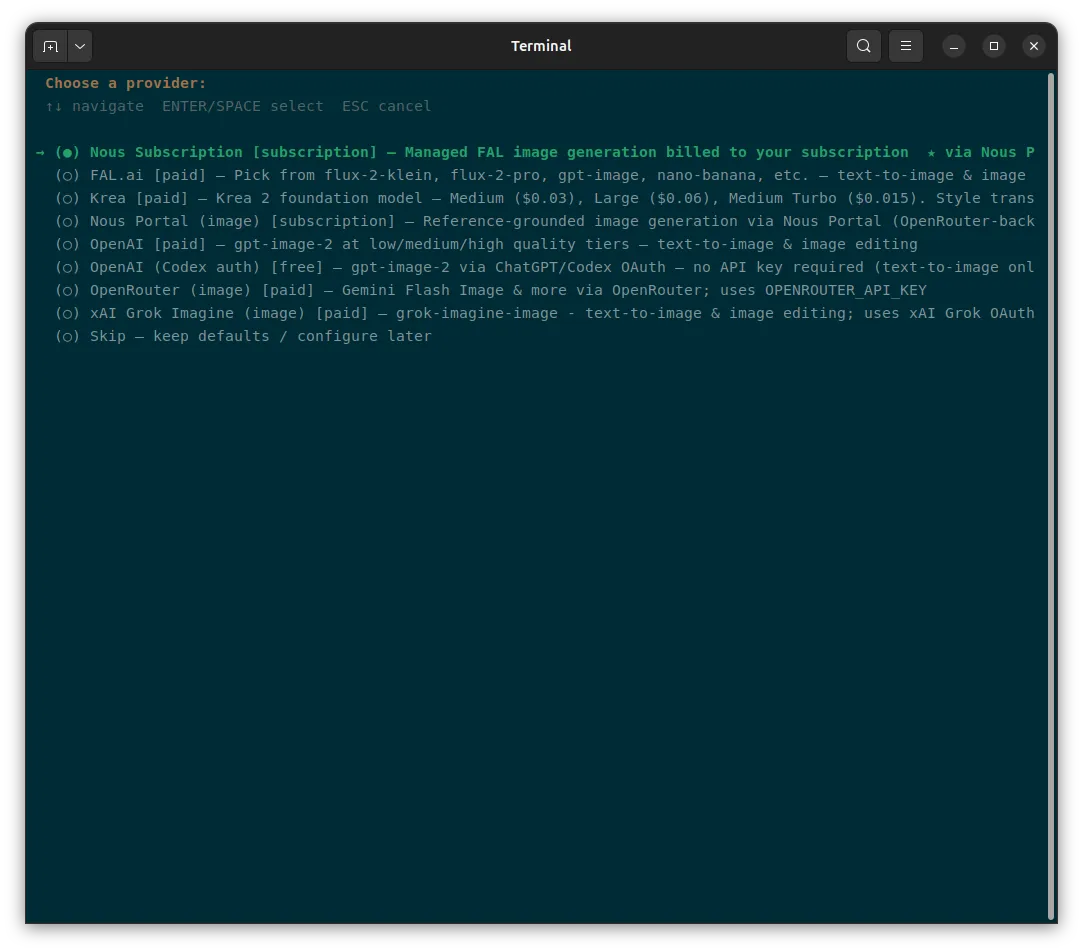Click the 'Terminal' window title

tap(541, 46)
